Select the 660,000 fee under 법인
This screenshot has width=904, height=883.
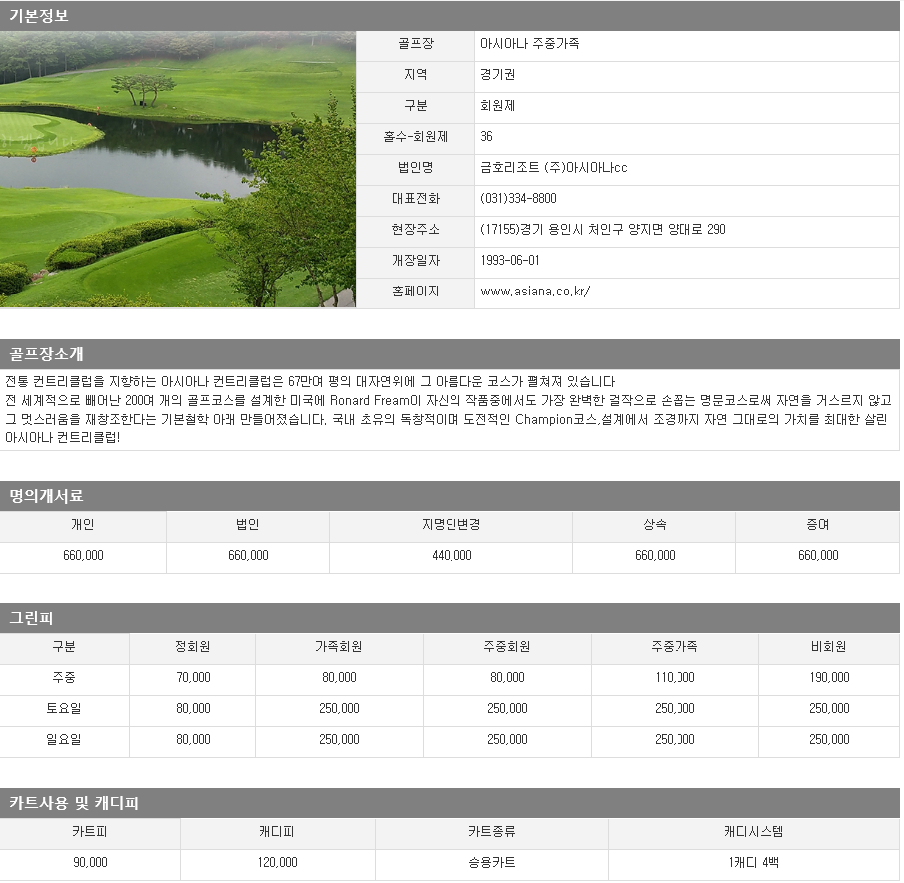pyautogui.click(x=248, y=556)
